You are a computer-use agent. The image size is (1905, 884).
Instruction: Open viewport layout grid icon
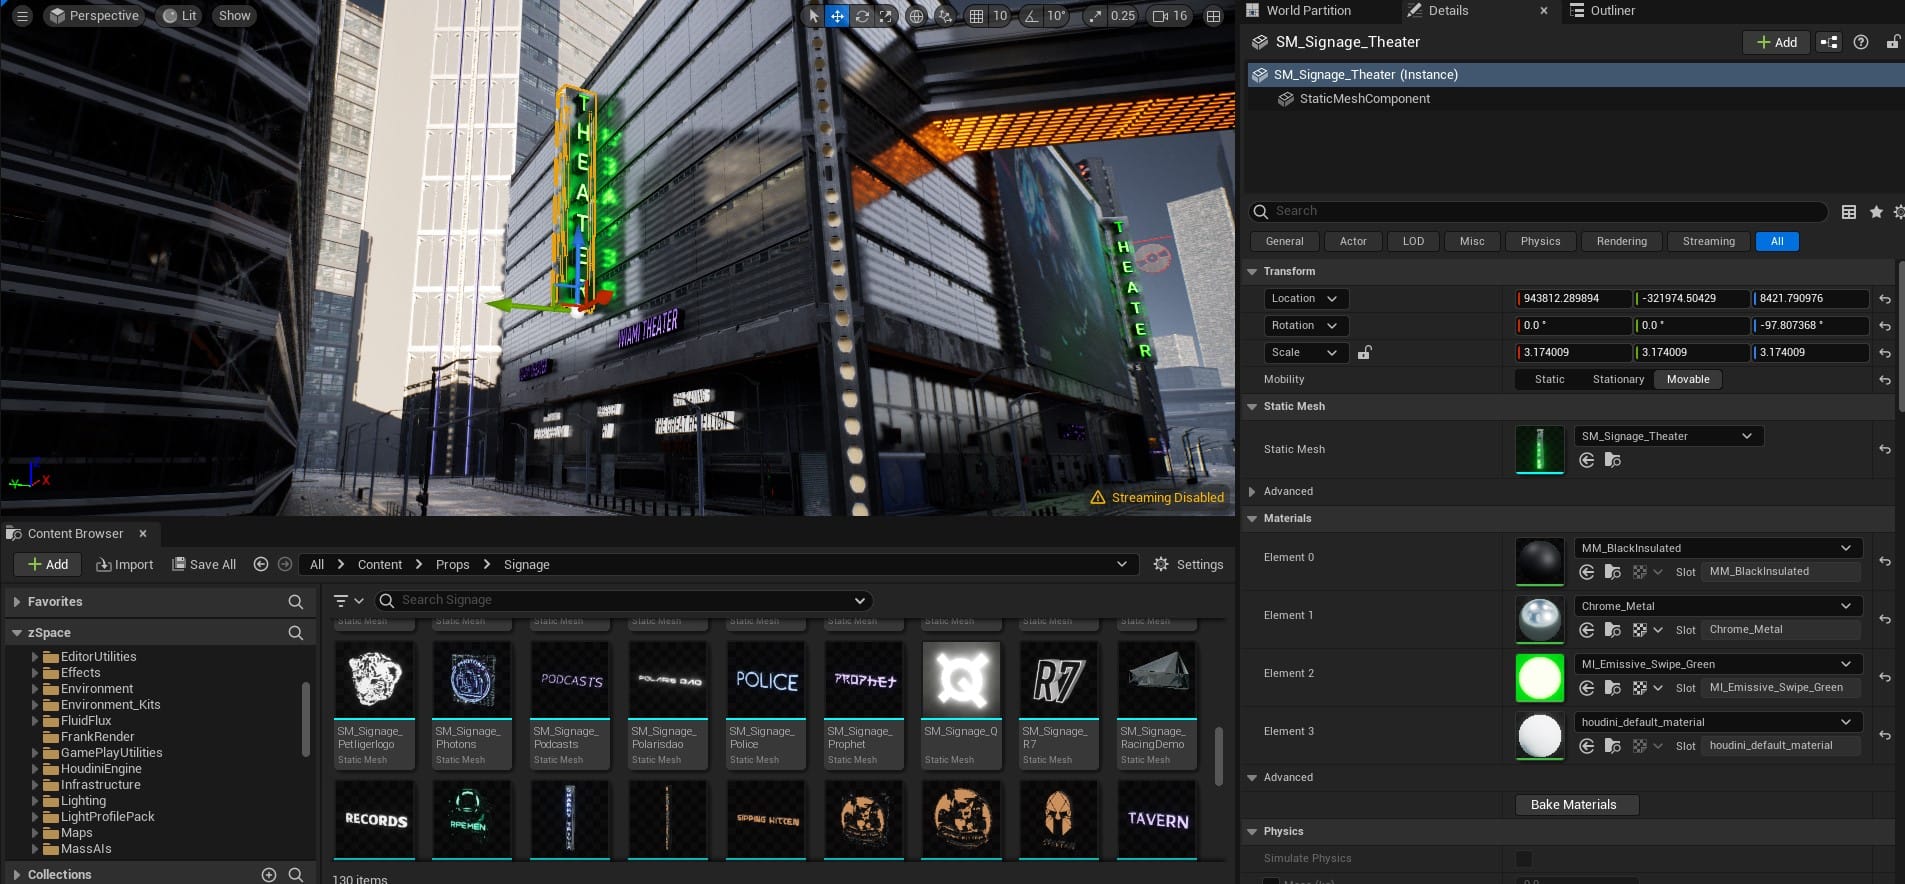[1213, 16]
